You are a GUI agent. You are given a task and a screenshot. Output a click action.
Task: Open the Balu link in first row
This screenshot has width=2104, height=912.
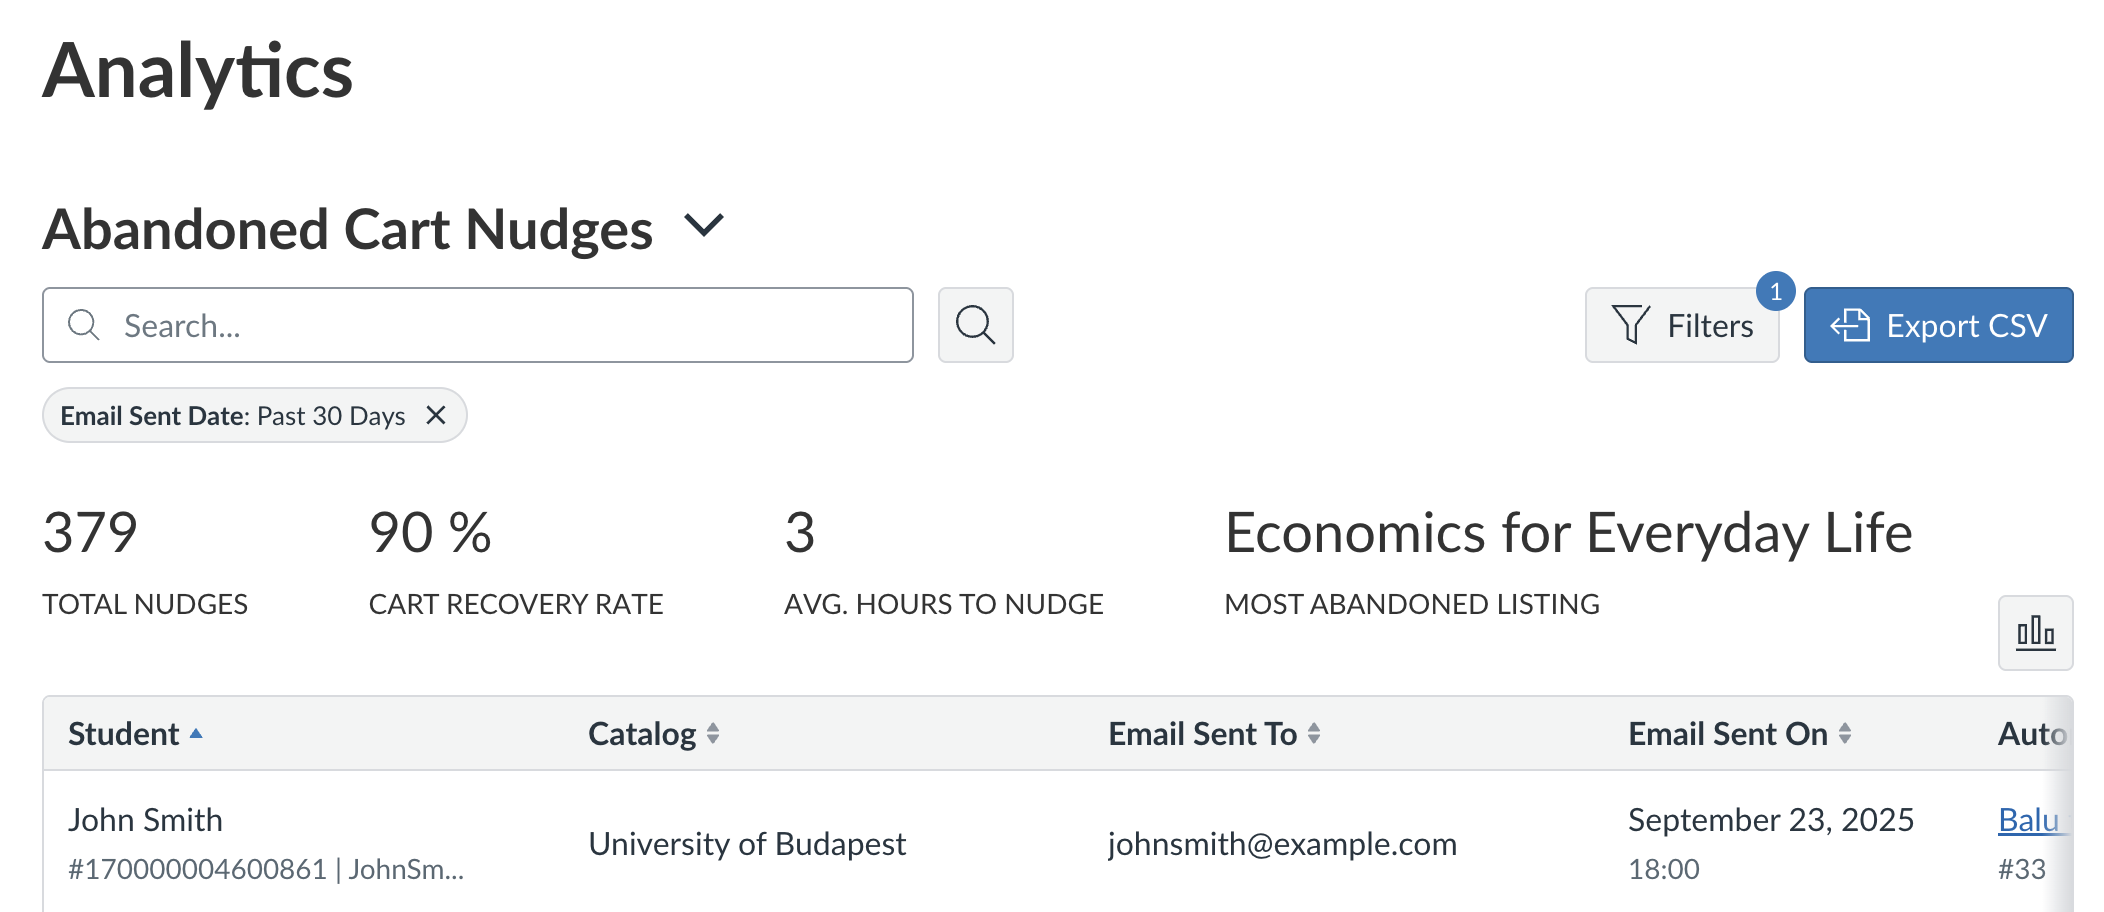[x=2028, y=820]
